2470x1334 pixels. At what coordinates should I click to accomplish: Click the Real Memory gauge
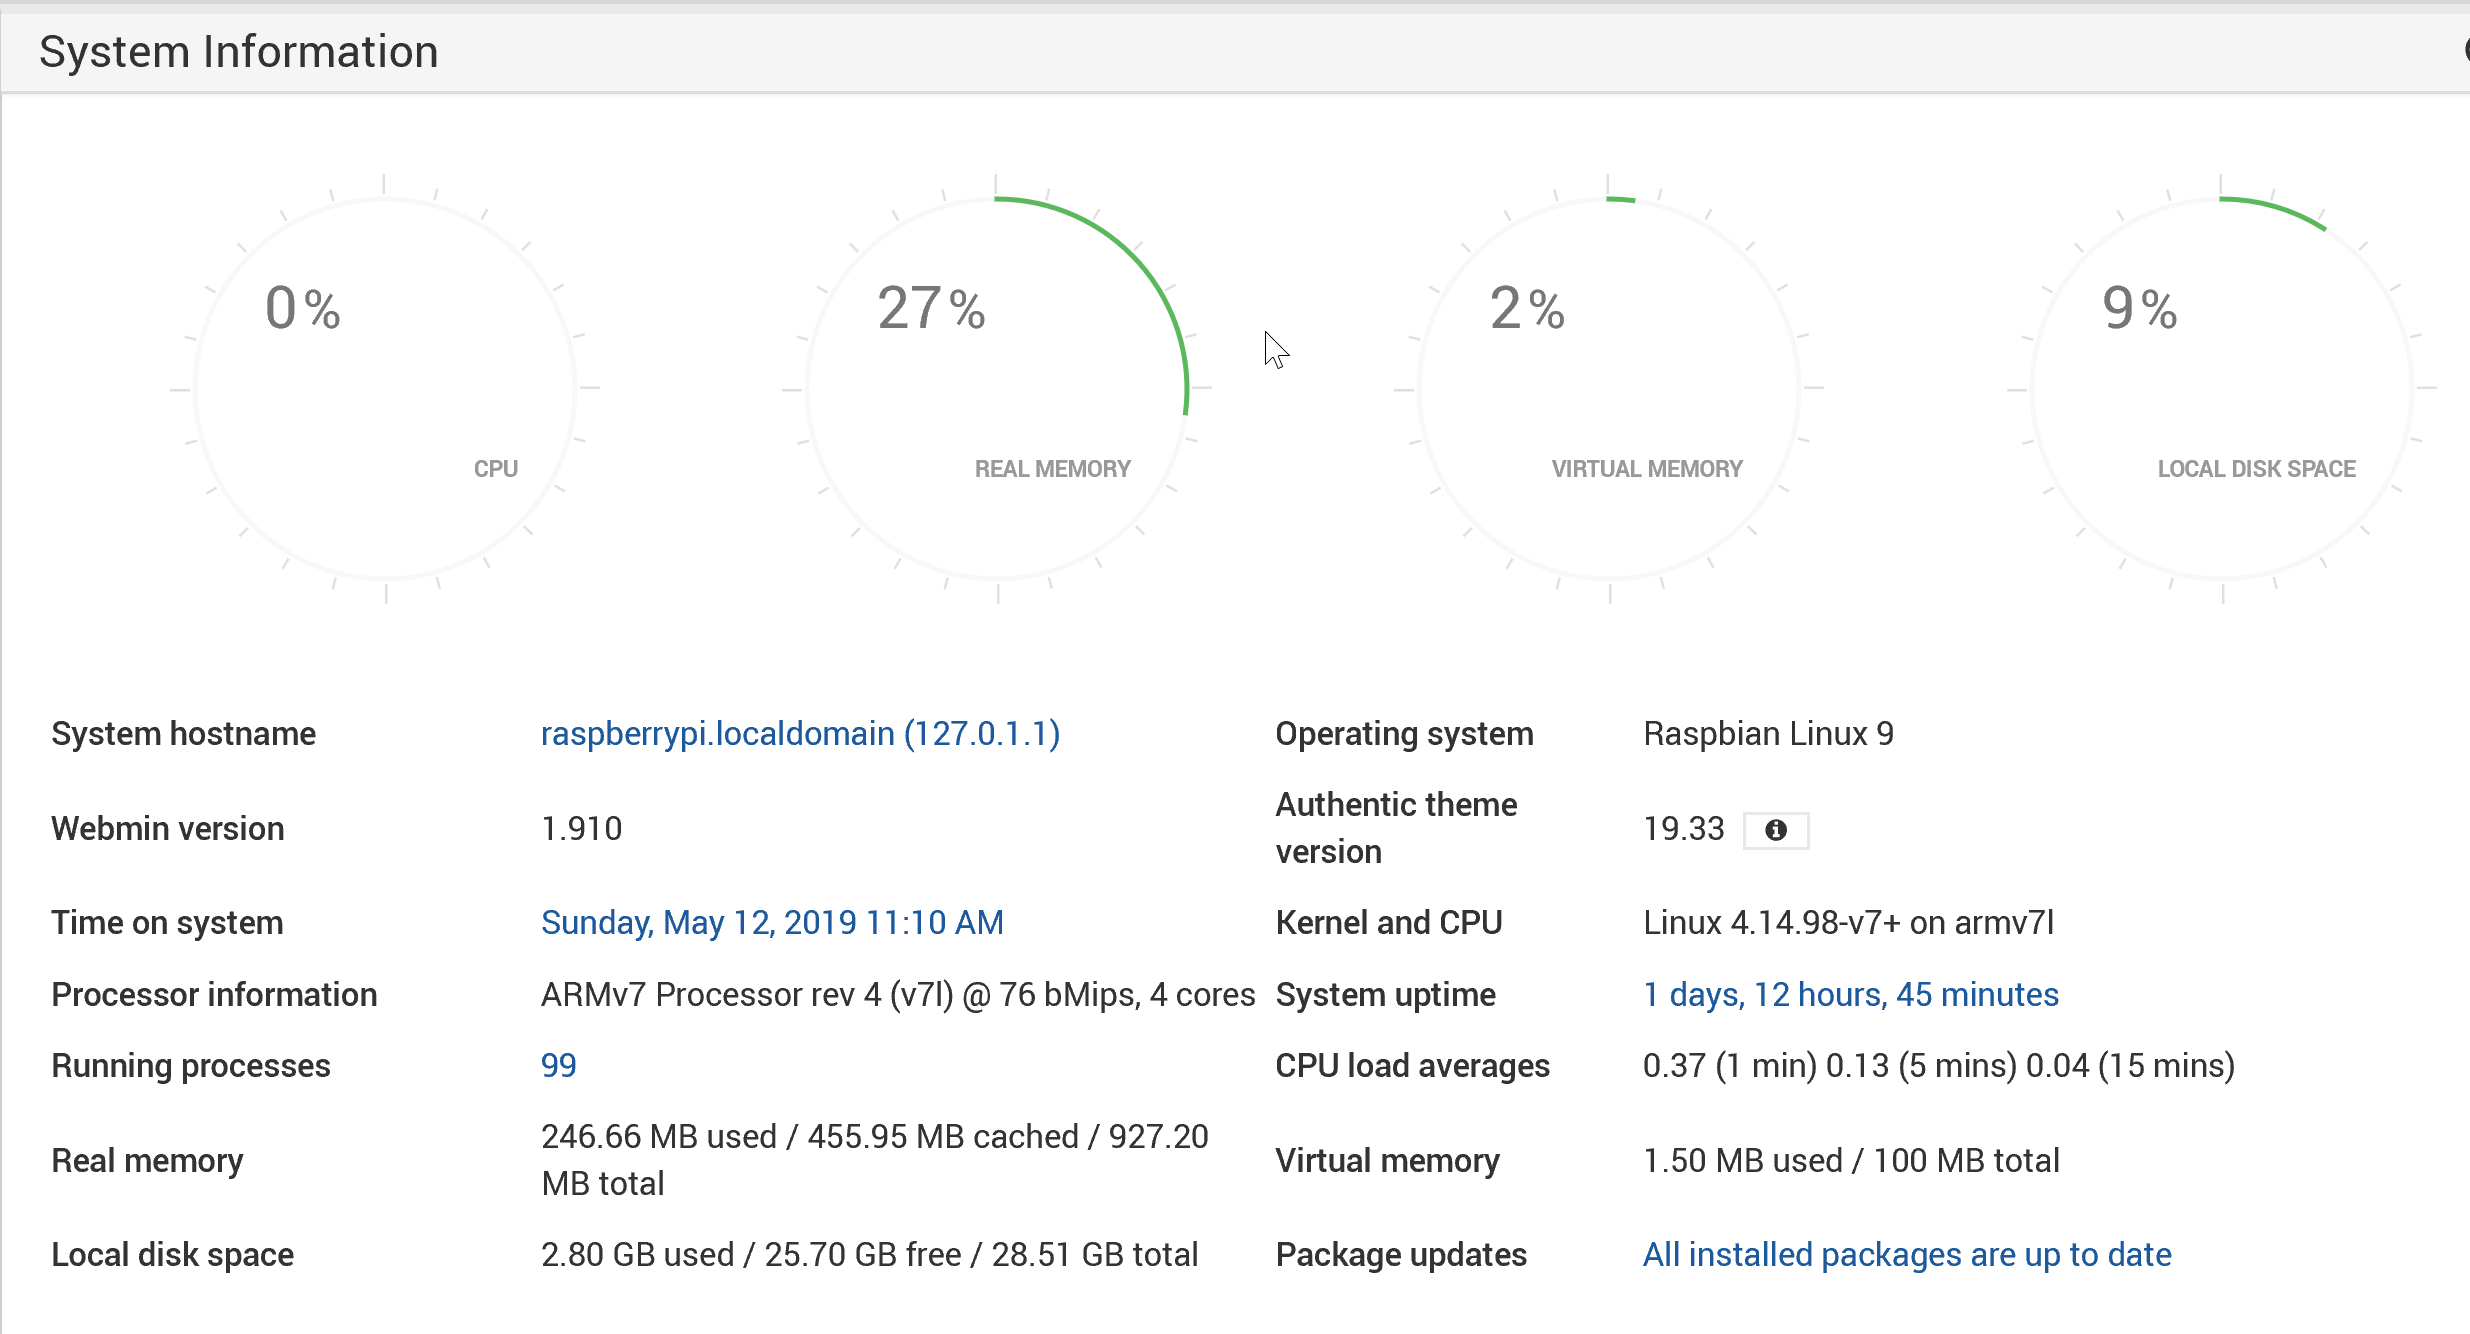coord(997,388)
